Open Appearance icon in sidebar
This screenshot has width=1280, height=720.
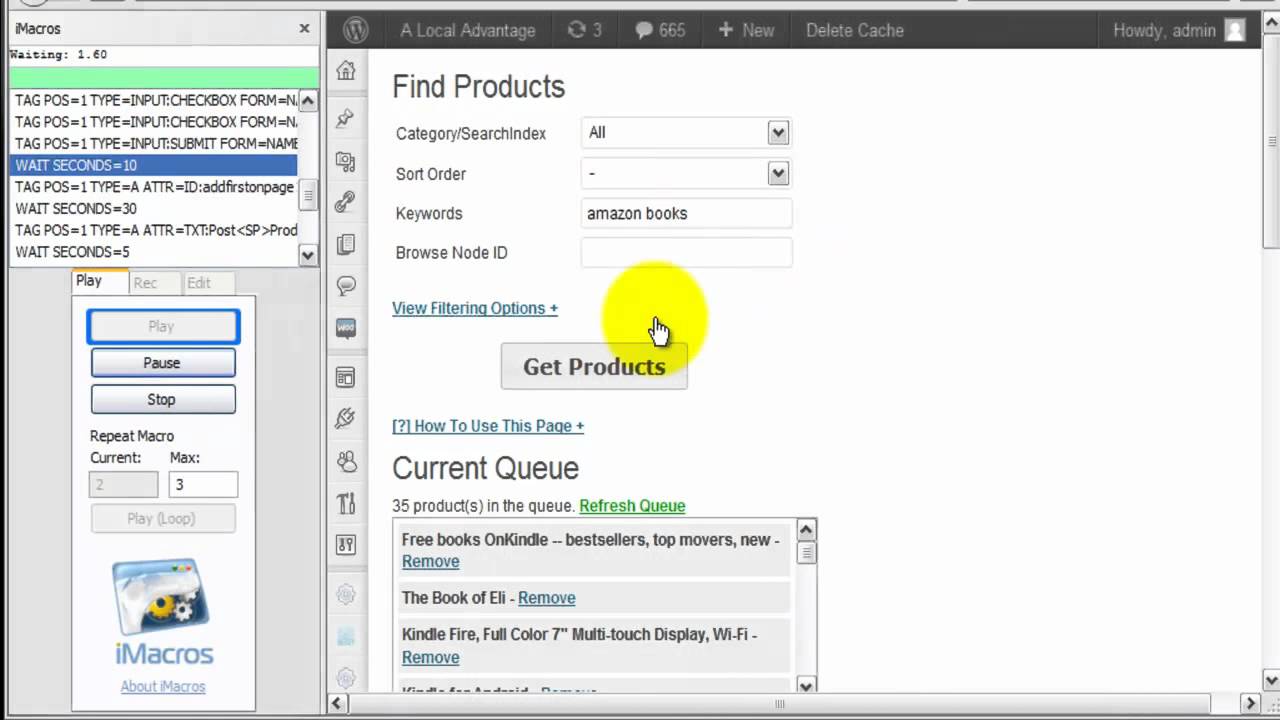pyautogui.click(x=346, y=377)
